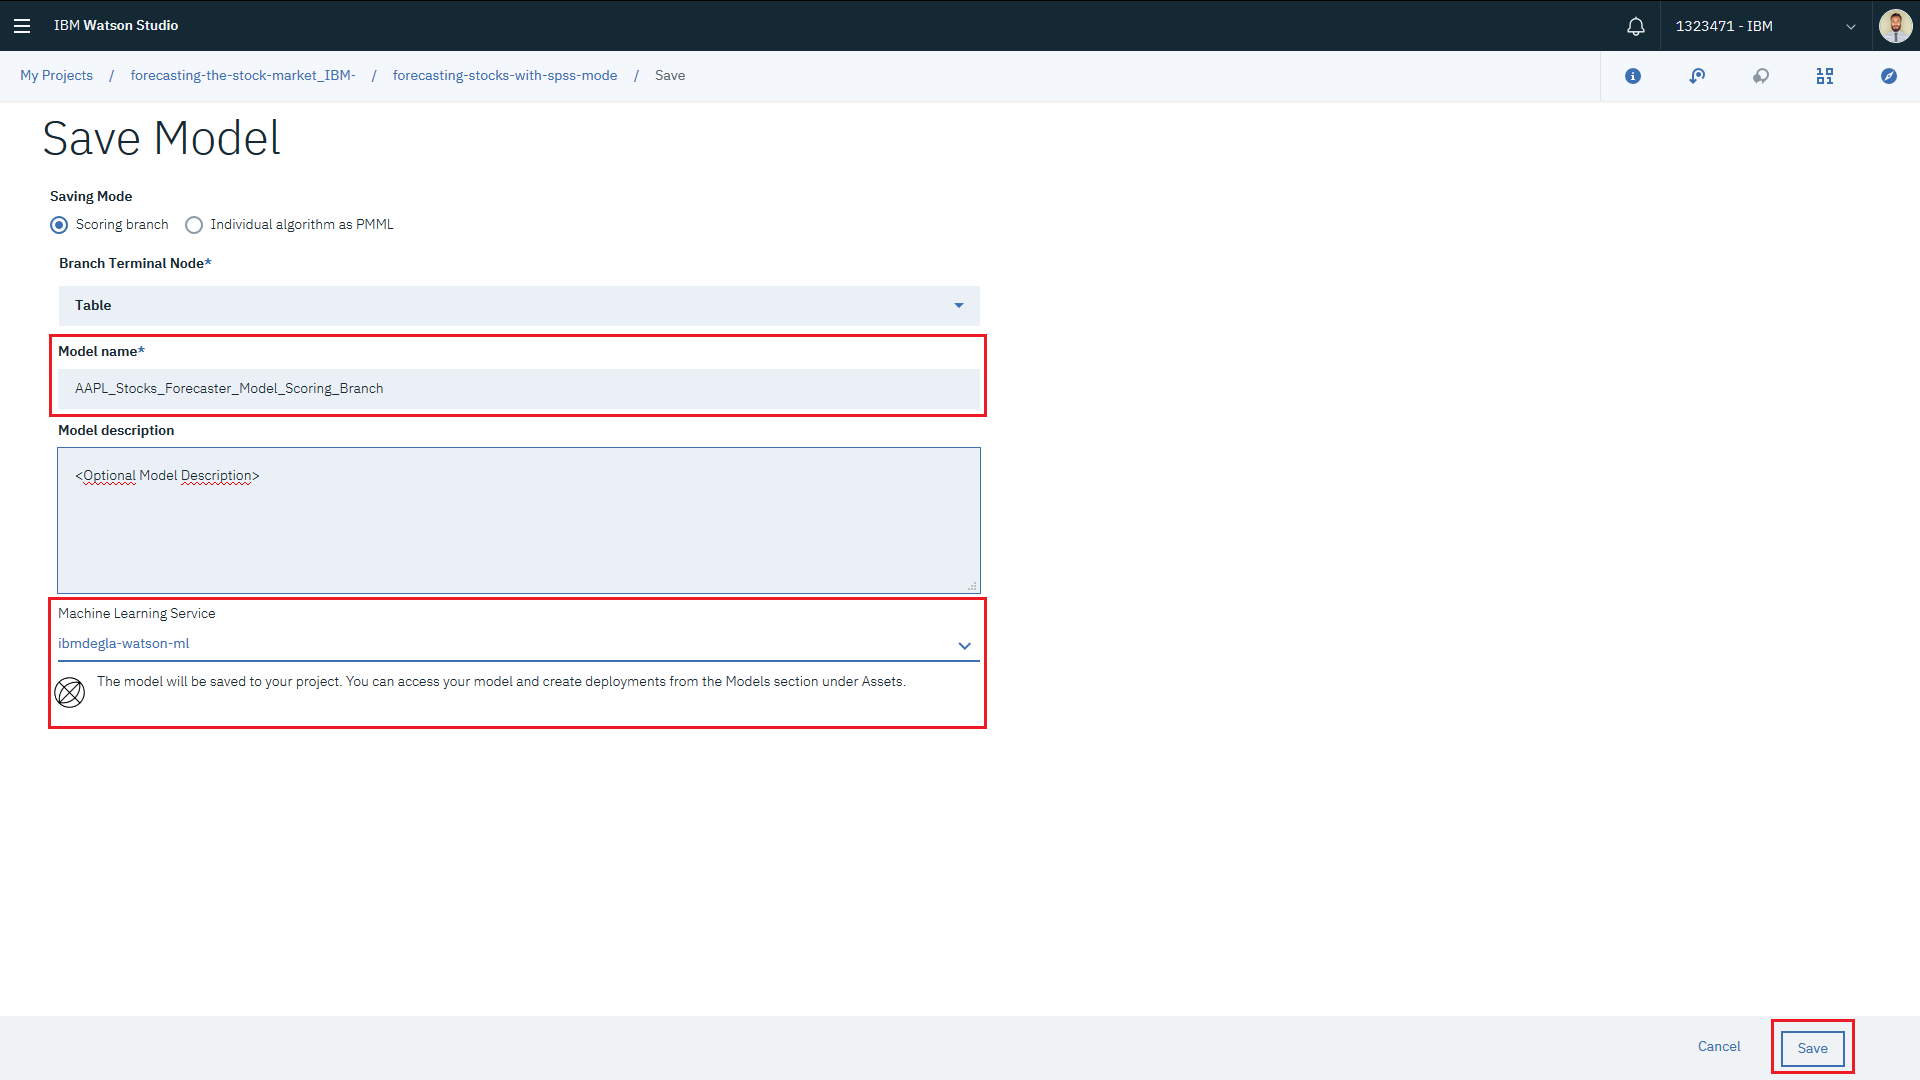Open the information panel icon
This screenshot has width=1920, height=1080.
click(1633, 76)
